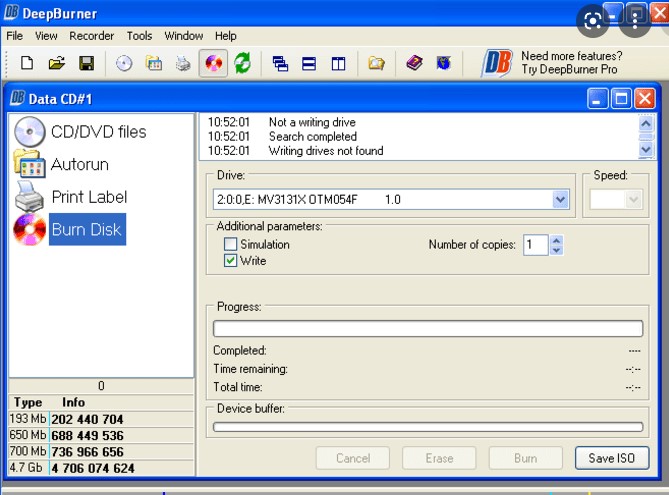Select Burn Disk in the side panel

pyautogui.click(x=70, y=229)
